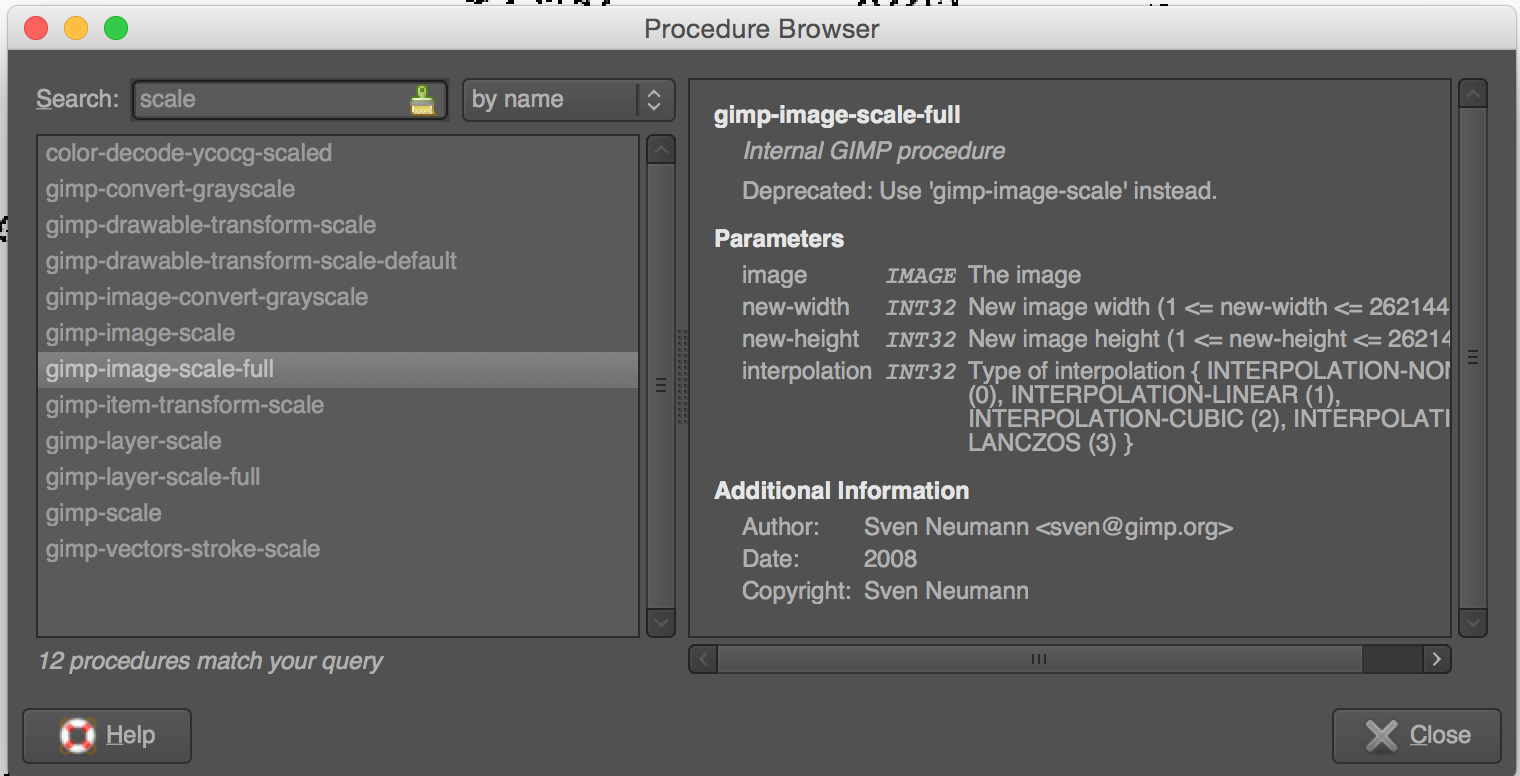Click the details pane scroll-down arrow
Screen dimensions: 1520x776
[x=1473, y=623]
